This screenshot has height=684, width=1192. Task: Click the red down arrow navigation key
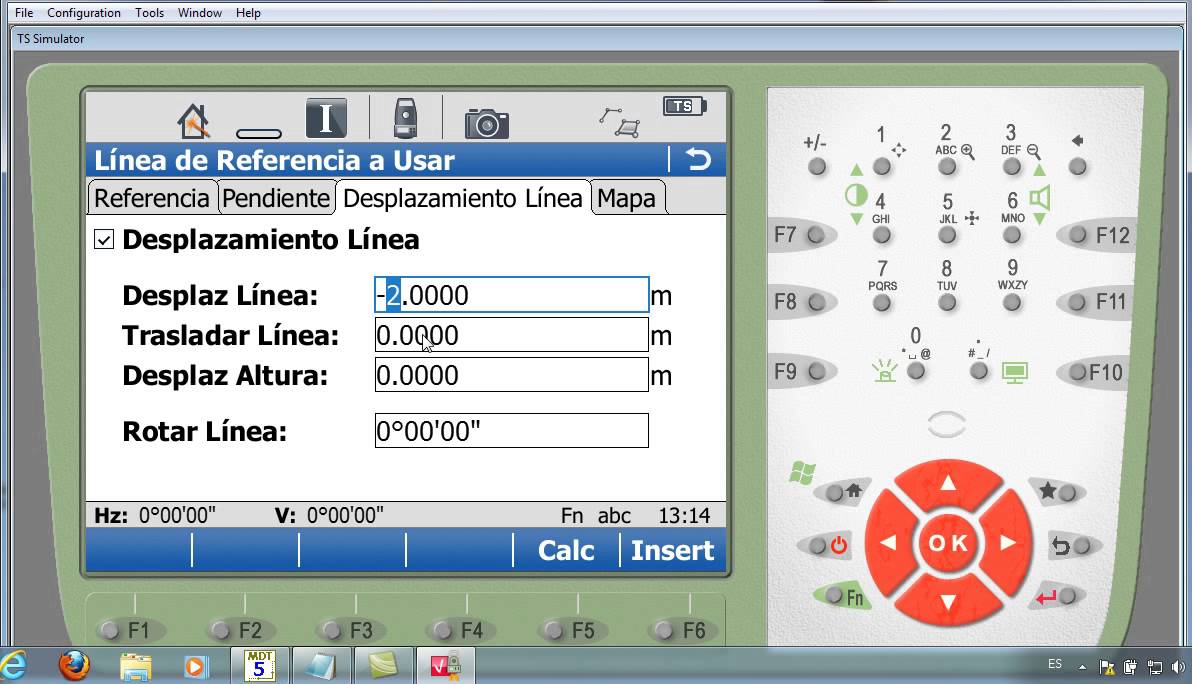click(x=948, y=603)
